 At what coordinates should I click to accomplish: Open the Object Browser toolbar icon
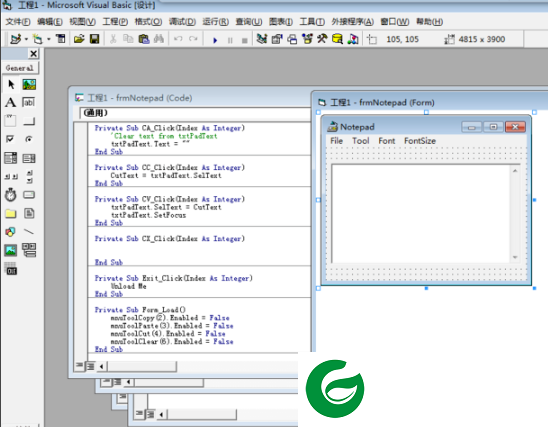click(307, 39)
